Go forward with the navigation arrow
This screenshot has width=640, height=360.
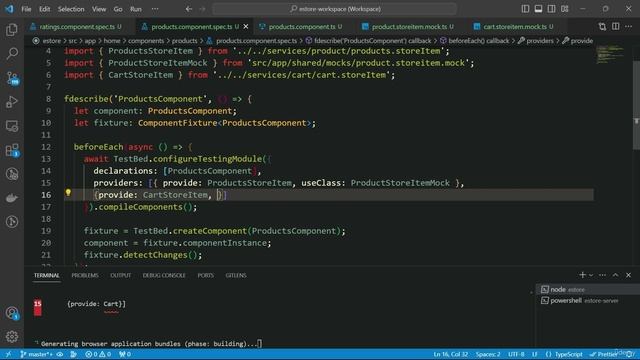(202, 9)
